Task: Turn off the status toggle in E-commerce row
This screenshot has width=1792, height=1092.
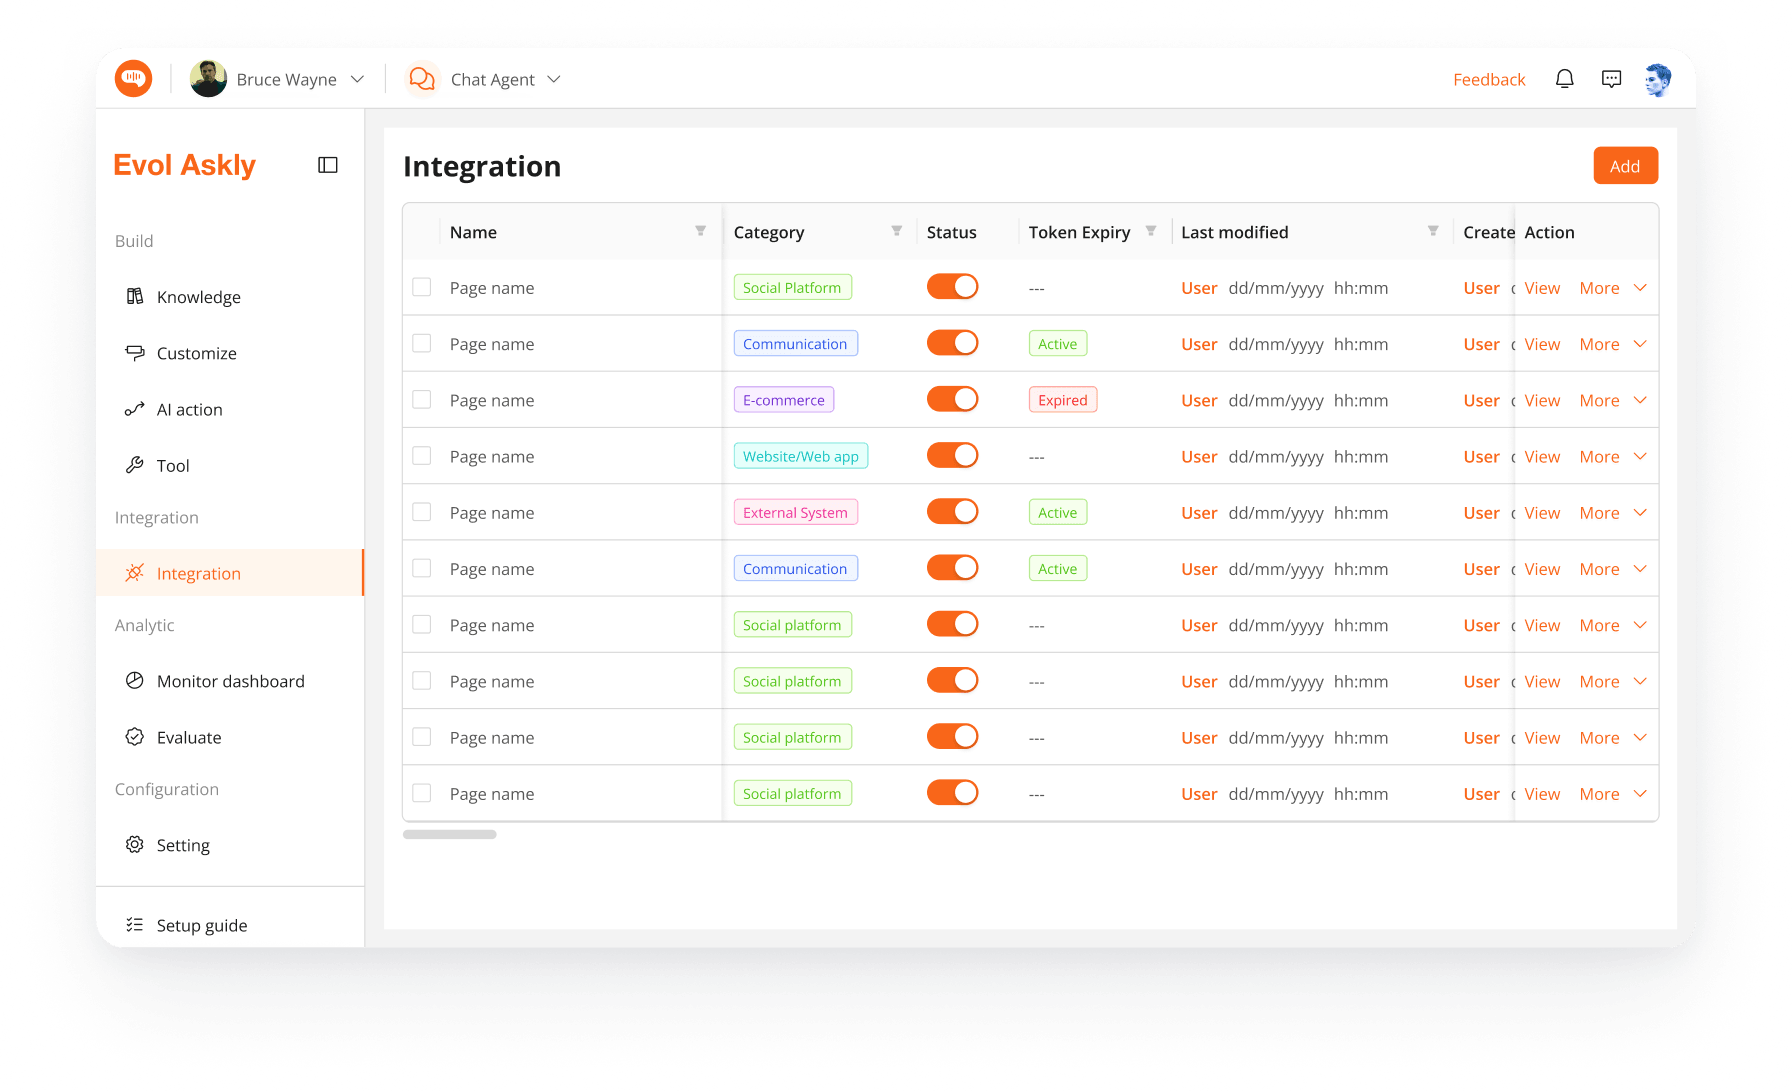Action: coord(952,399)
